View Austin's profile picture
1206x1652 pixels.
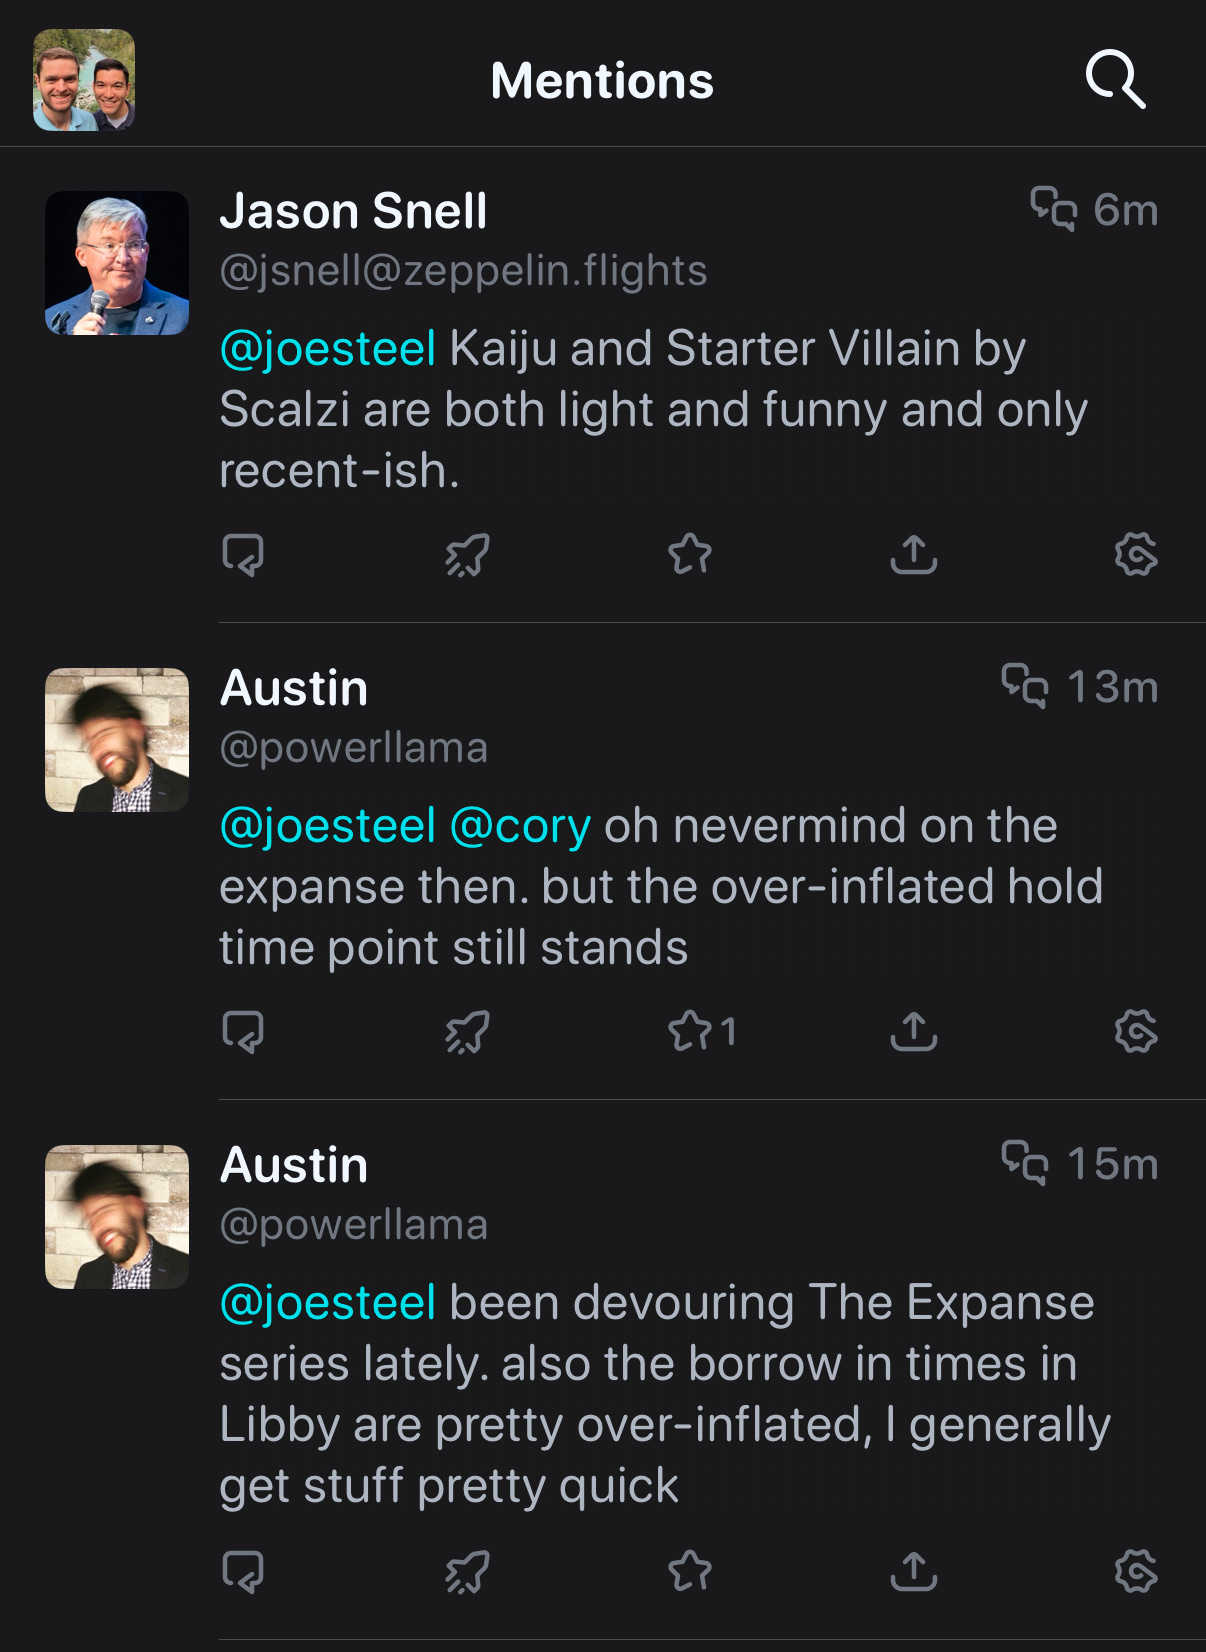[x=115, y=740]
